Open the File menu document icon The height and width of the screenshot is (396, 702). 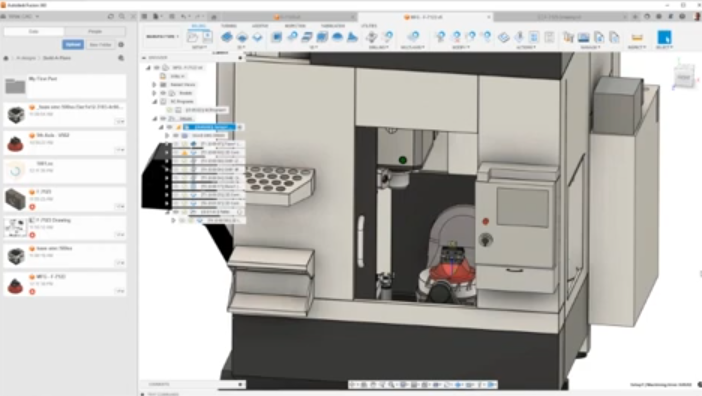coord(156,17)
